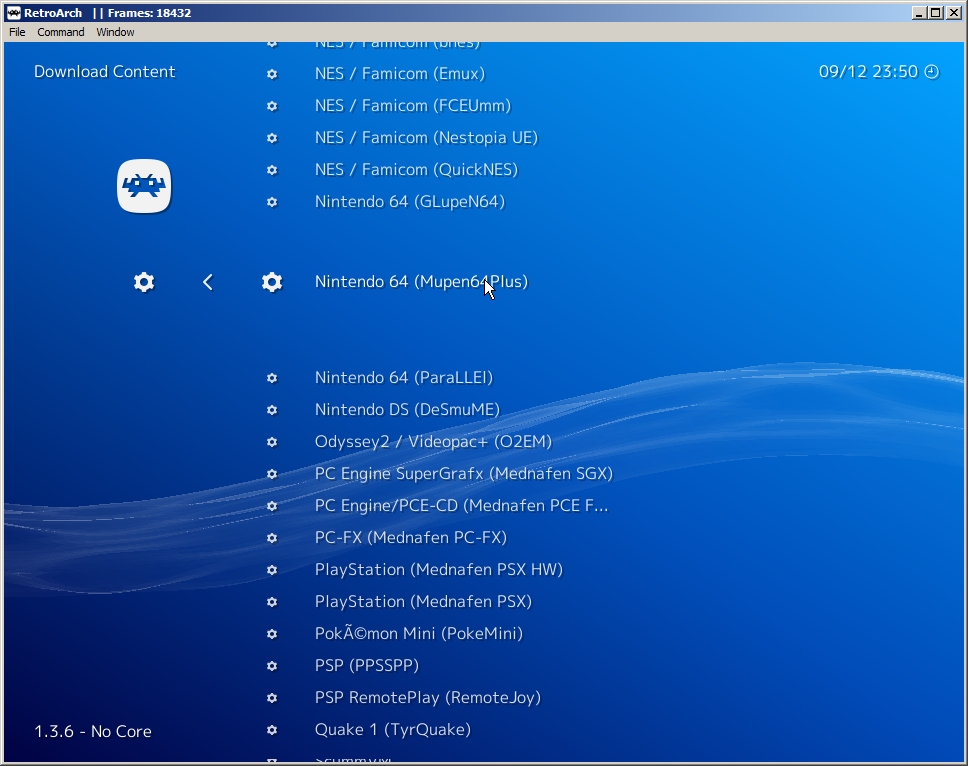
Task: Select Nintendo 64 (ParaLLEl) core
Action: pyautogui.click(x=403, y=378)
